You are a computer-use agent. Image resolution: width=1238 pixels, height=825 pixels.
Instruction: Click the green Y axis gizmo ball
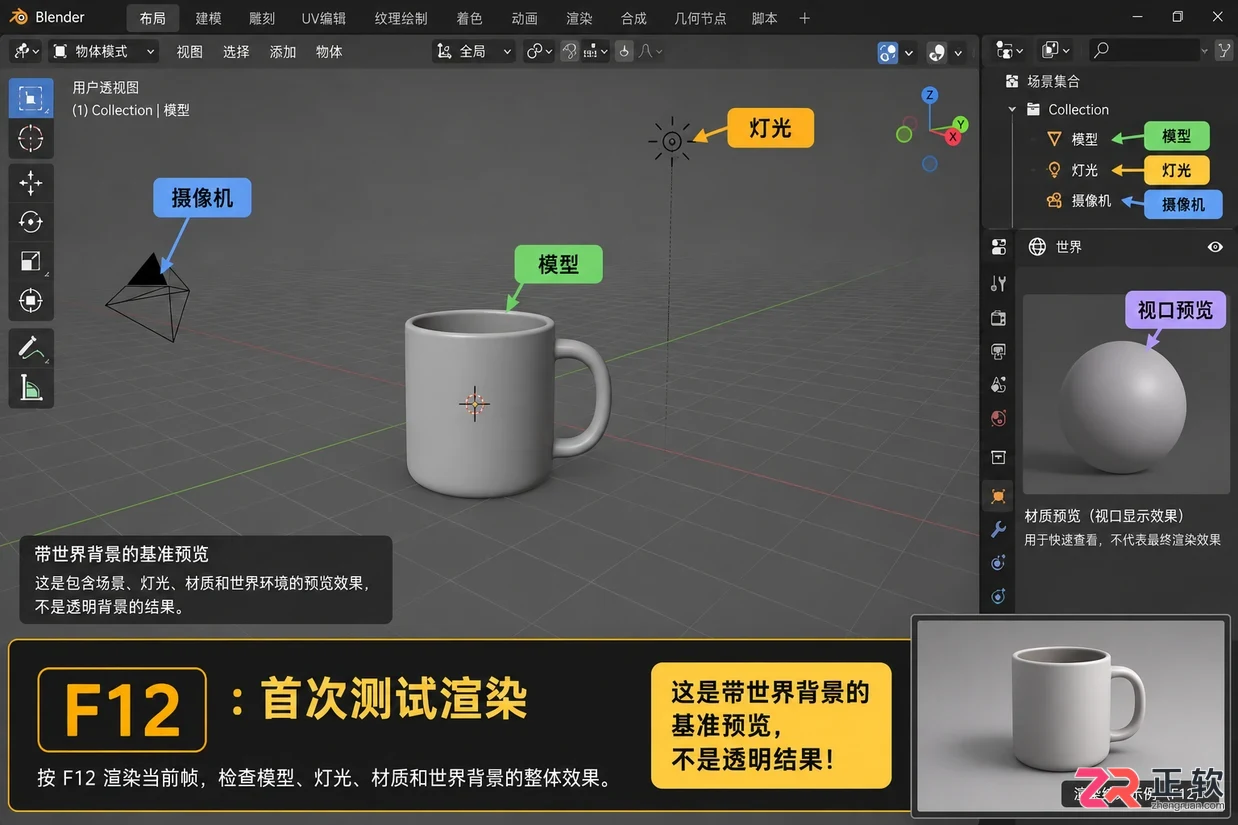960,125
